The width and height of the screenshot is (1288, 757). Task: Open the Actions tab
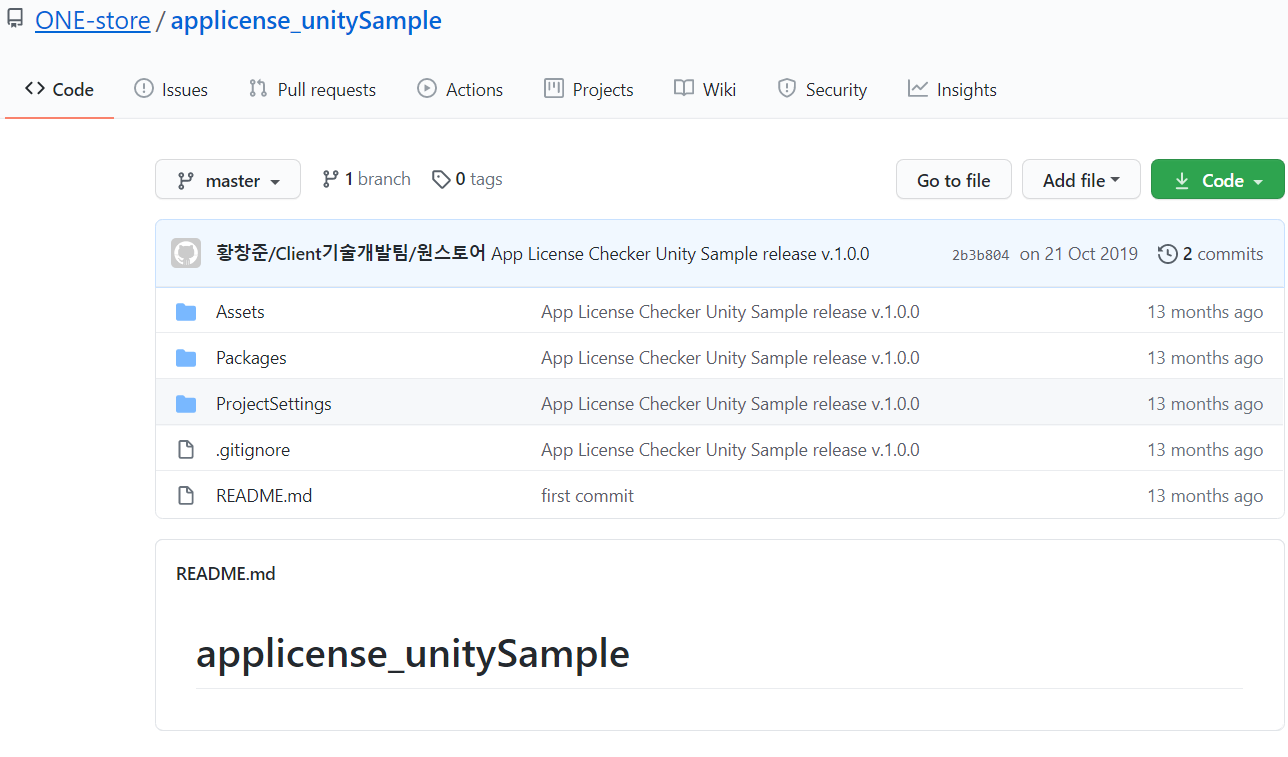pos(460,89)
